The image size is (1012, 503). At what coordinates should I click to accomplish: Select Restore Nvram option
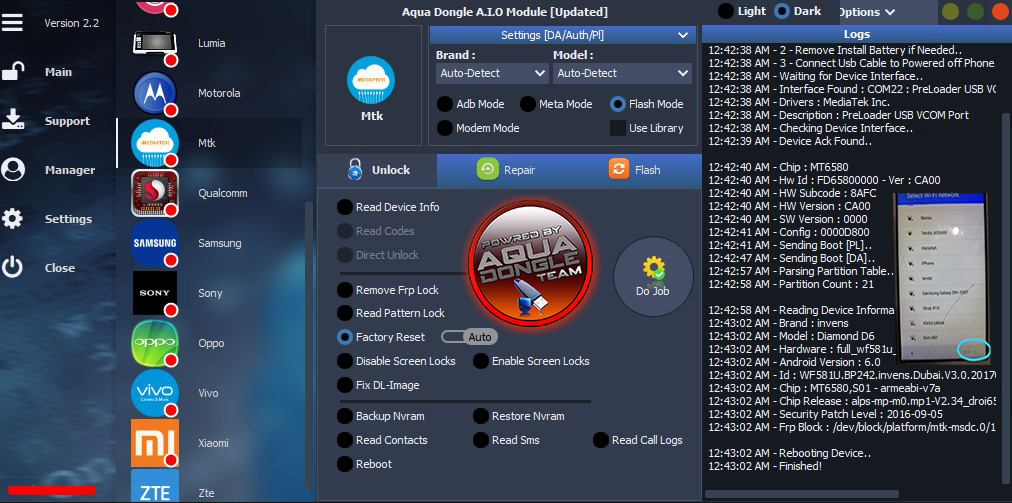click(481, 416)
